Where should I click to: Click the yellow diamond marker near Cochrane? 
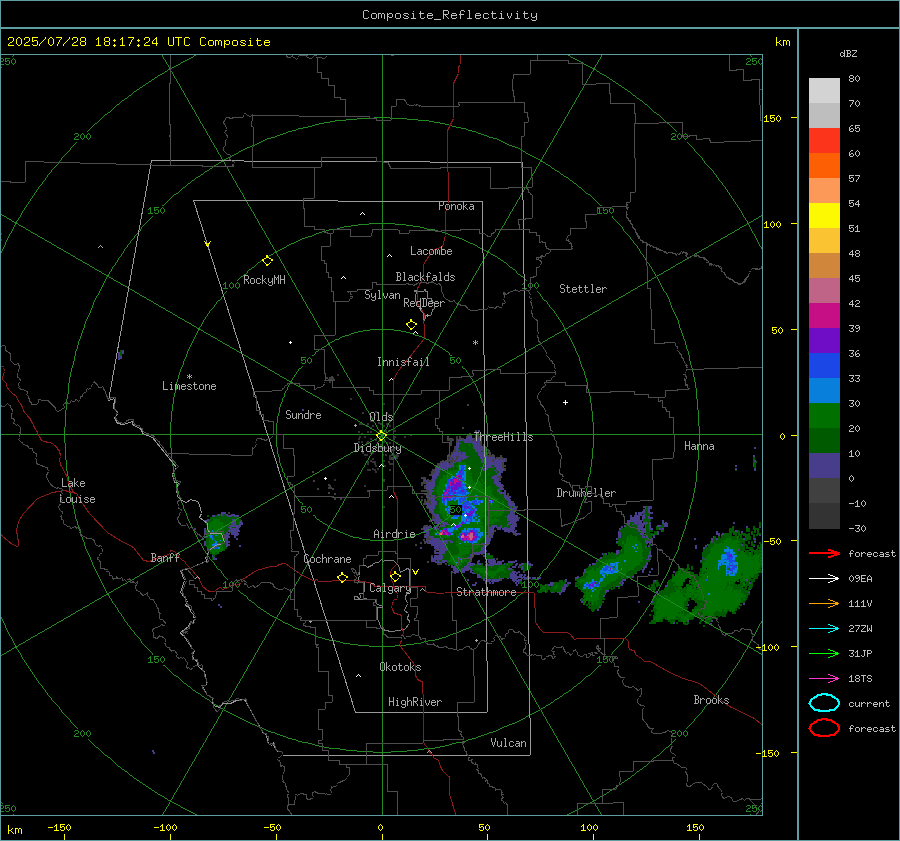343,577
